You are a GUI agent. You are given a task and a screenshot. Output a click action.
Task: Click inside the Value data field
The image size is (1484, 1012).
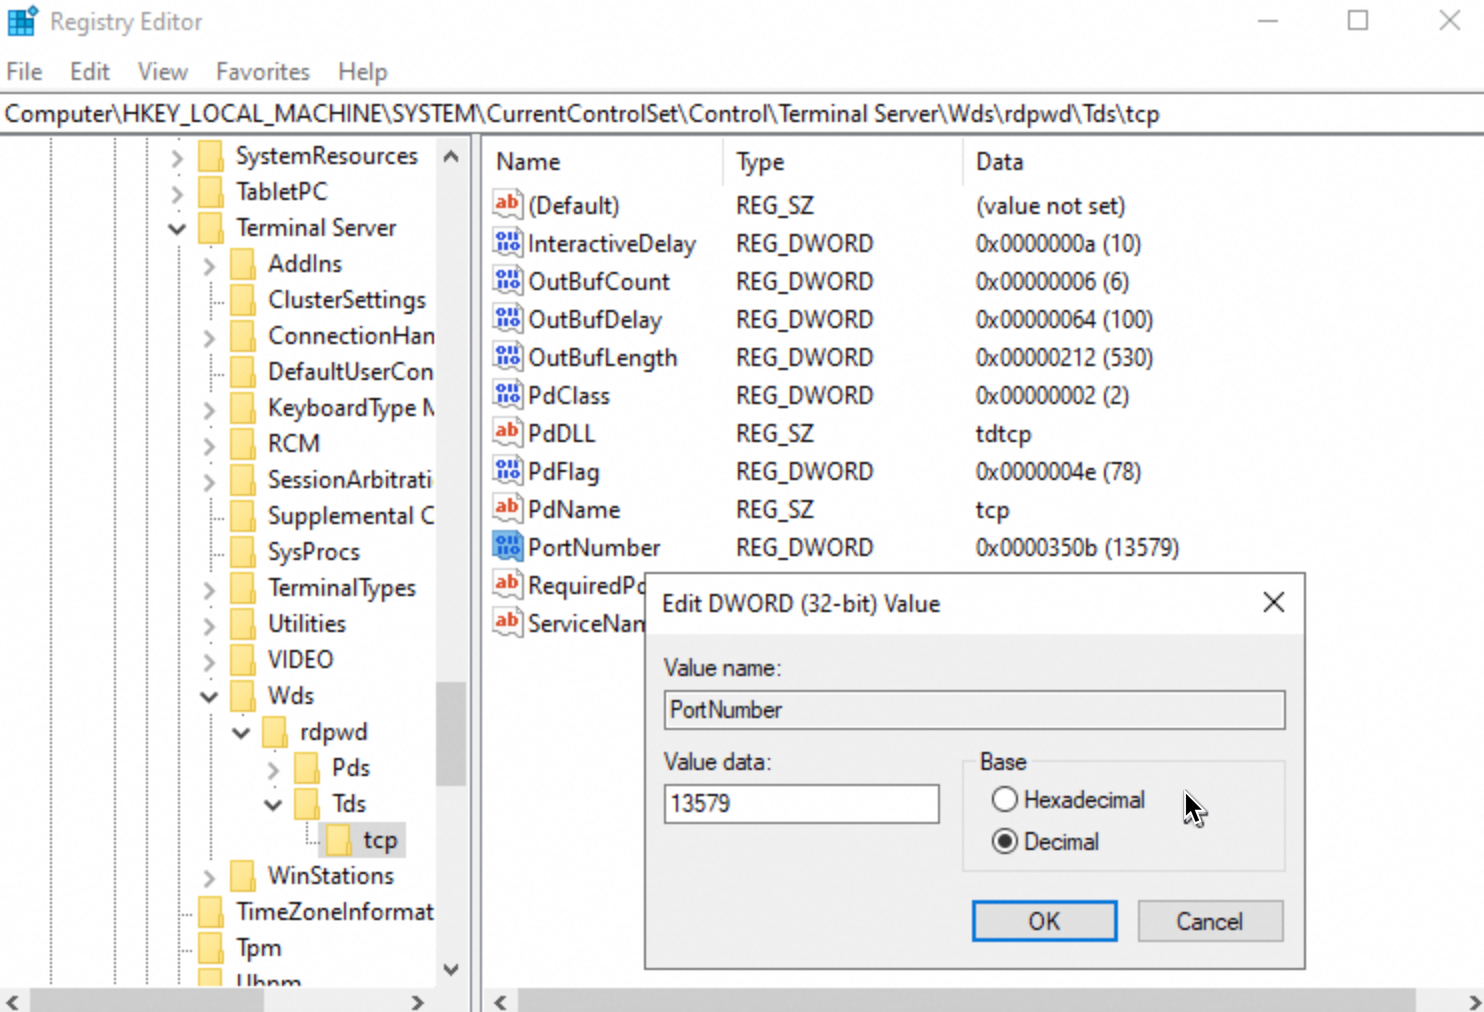tap(800, 803)
